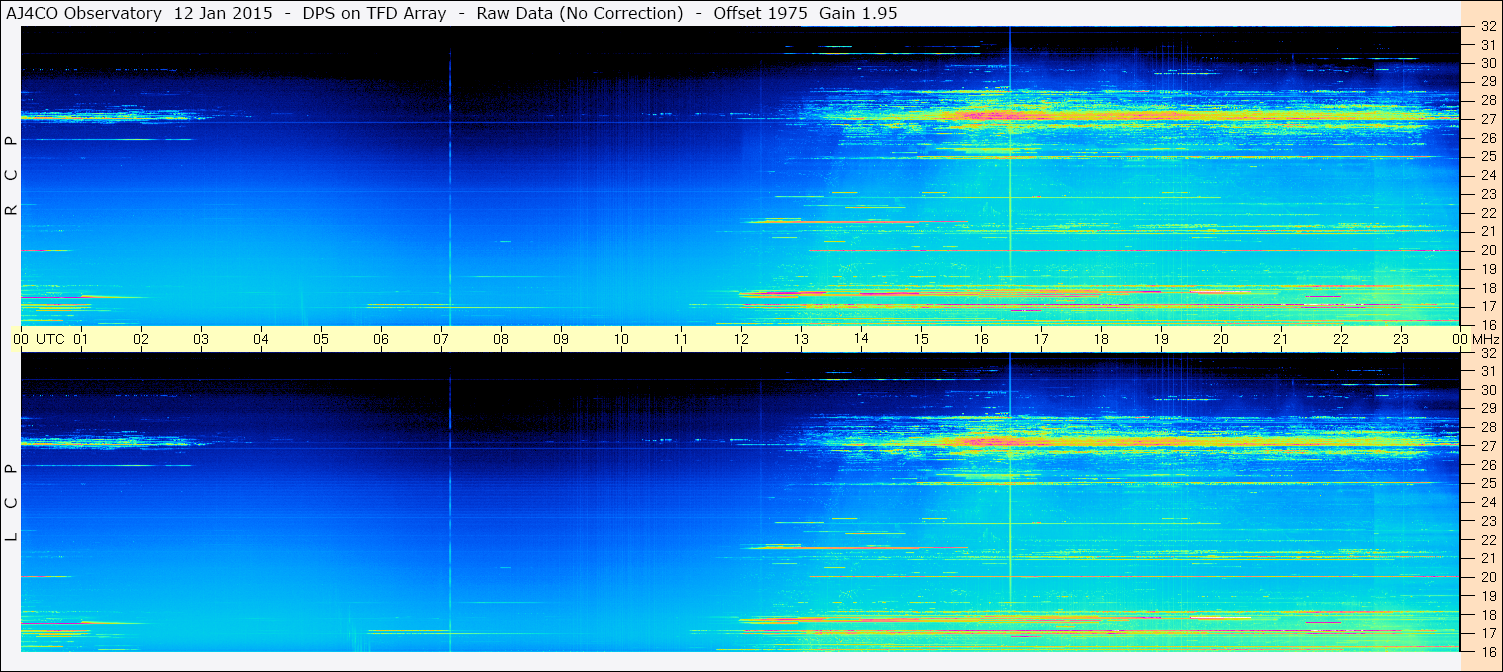The image size is (1503, 672).
Task: Pick the 20 hour marker on the time axis
Action: pyautogui.click(x=1221, y=339)
